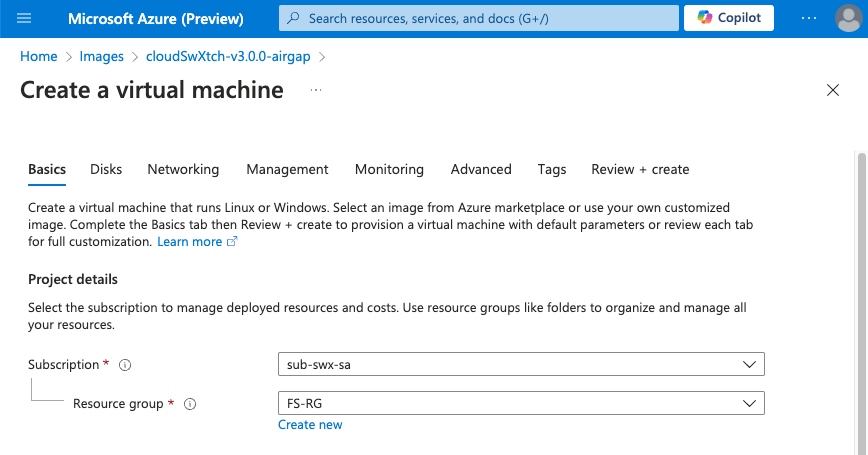This screenshot has height=455, width=868.
Task: Go to Home breadcrumb
Action: pos(39,56)
